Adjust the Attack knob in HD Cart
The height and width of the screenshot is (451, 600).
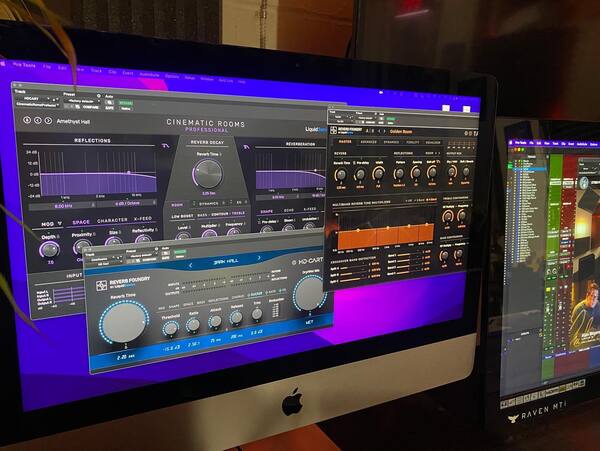click(x=215, y=321)
